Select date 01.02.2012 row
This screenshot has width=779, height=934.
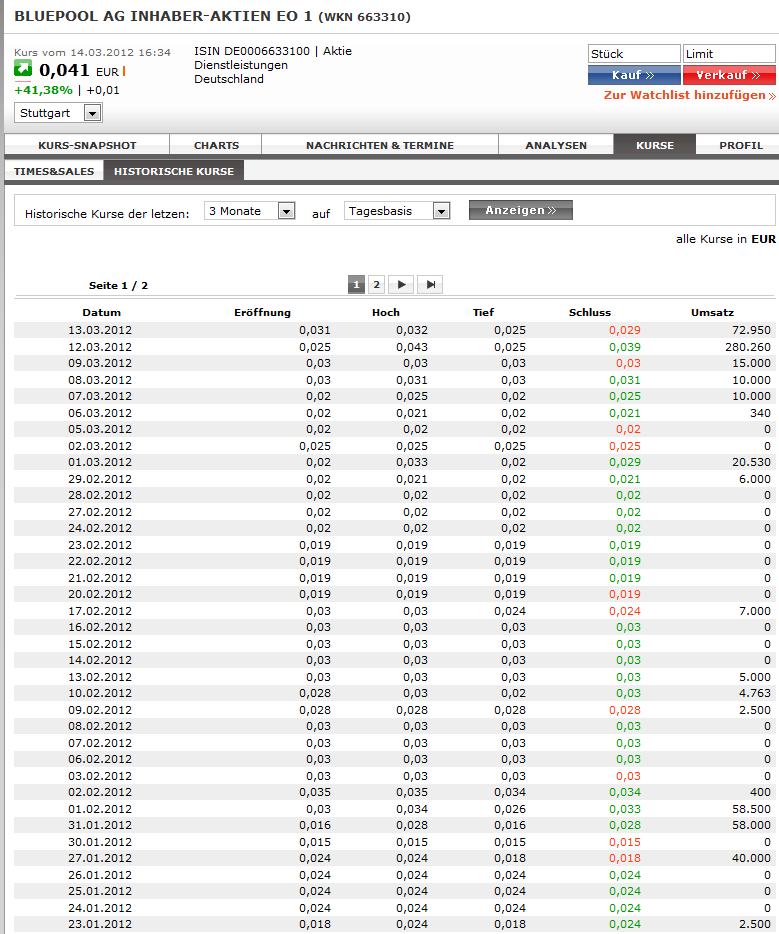(x=394, y=809)
